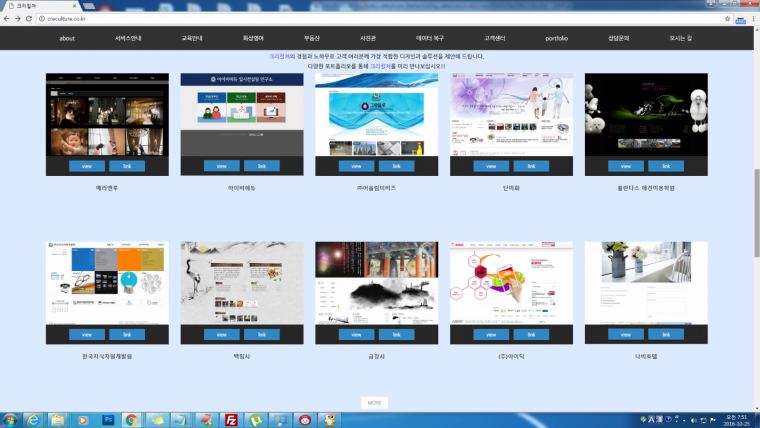Open the 백림사 crane painting thumbnail
Screen dimensions: 760x428
(242, 283)
